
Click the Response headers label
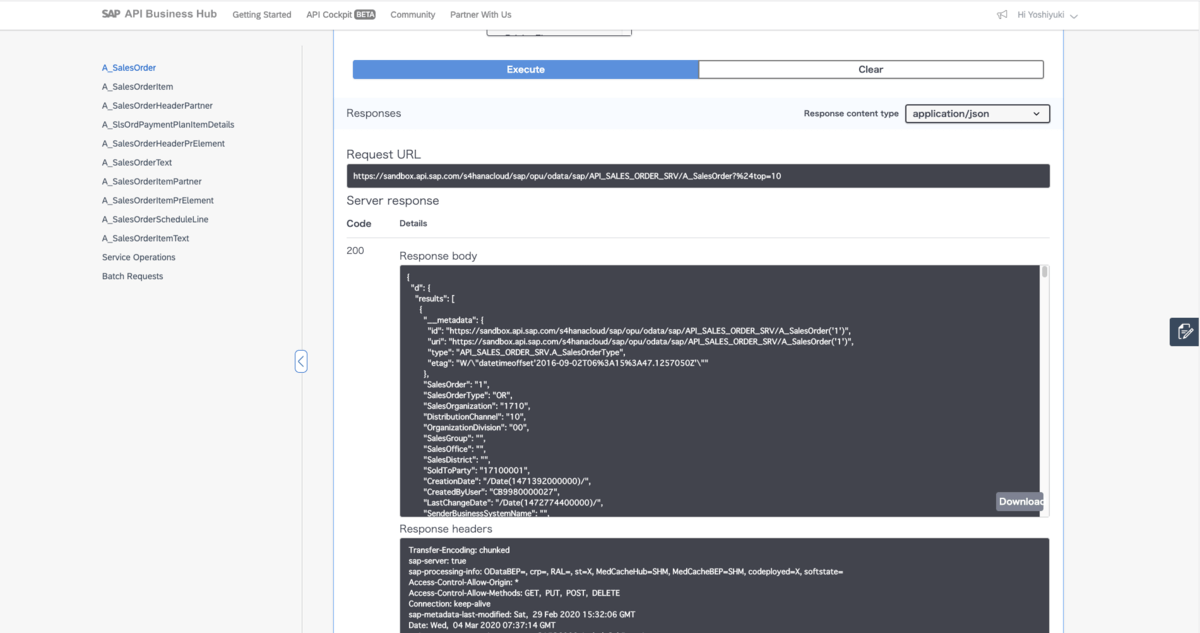446,529
